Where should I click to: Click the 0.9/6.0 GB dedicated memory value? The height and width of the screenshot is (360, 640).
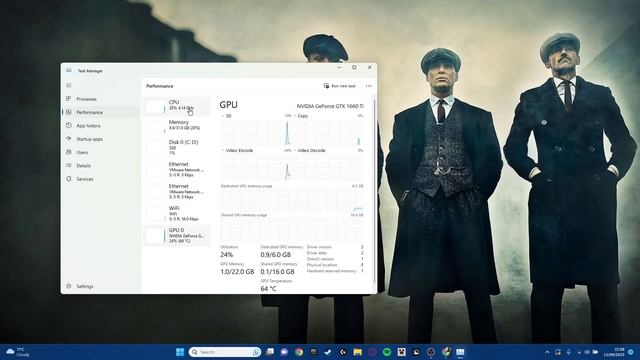(276, 255)
